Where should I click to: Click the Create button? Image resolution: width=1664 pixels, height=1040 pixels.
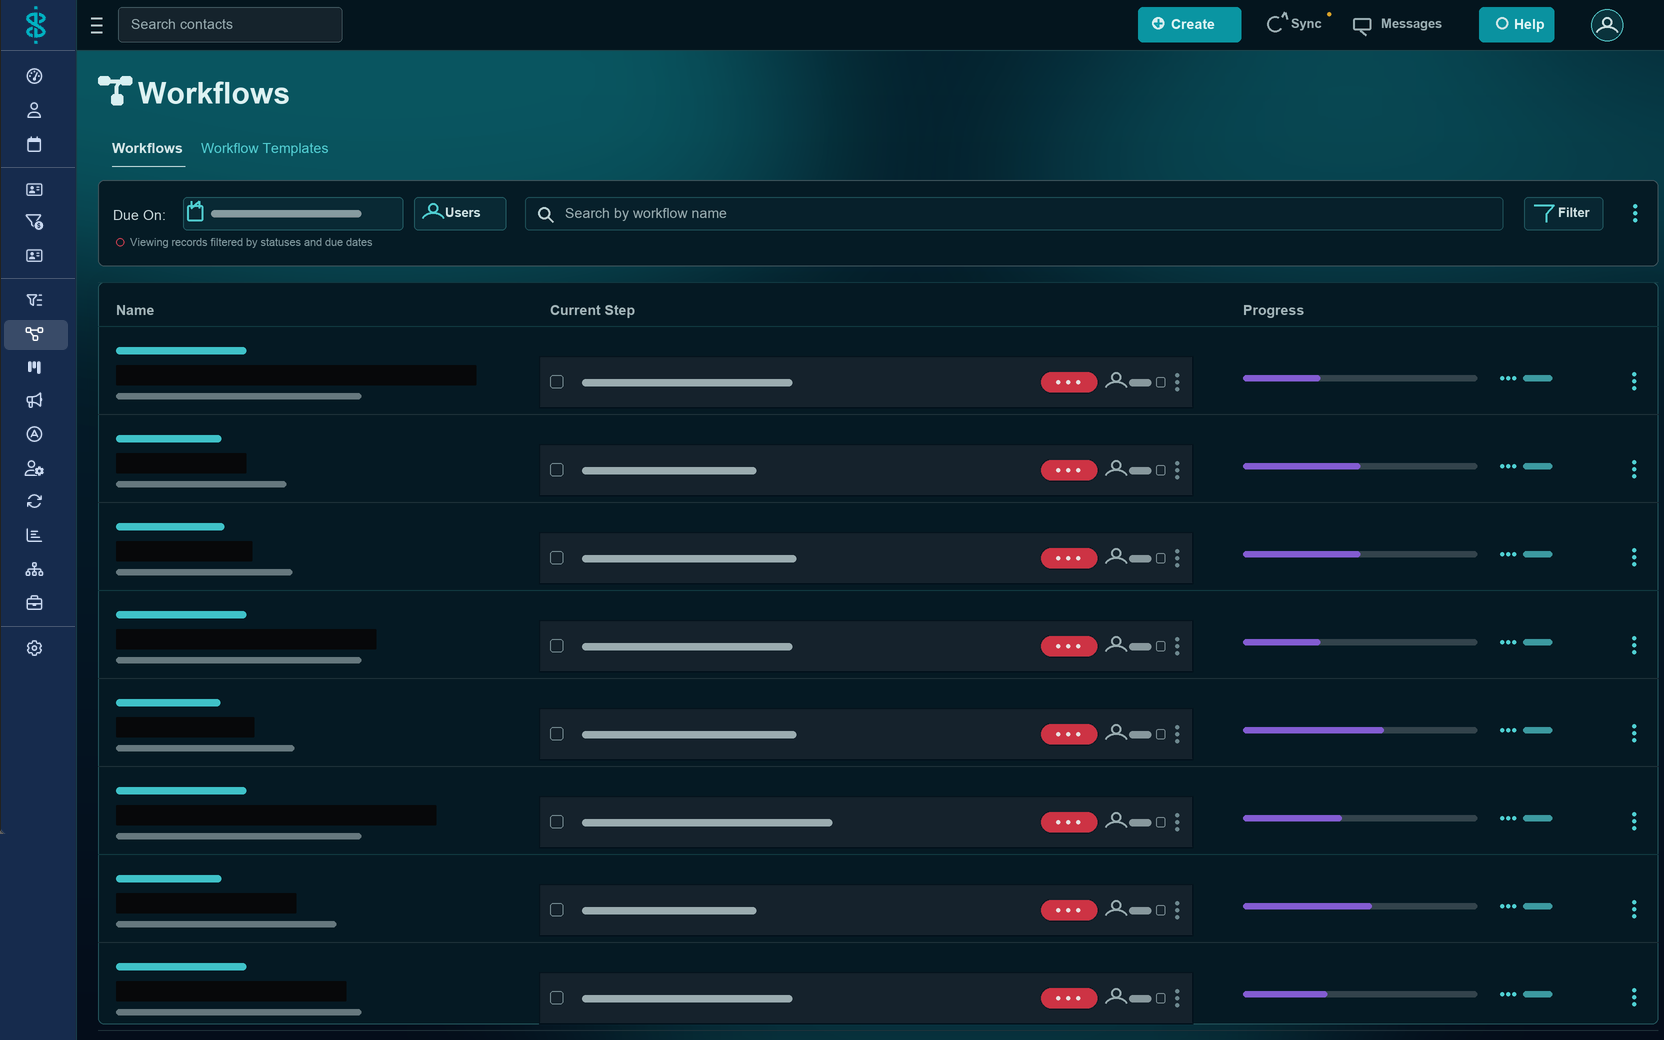click(1189, 24)
